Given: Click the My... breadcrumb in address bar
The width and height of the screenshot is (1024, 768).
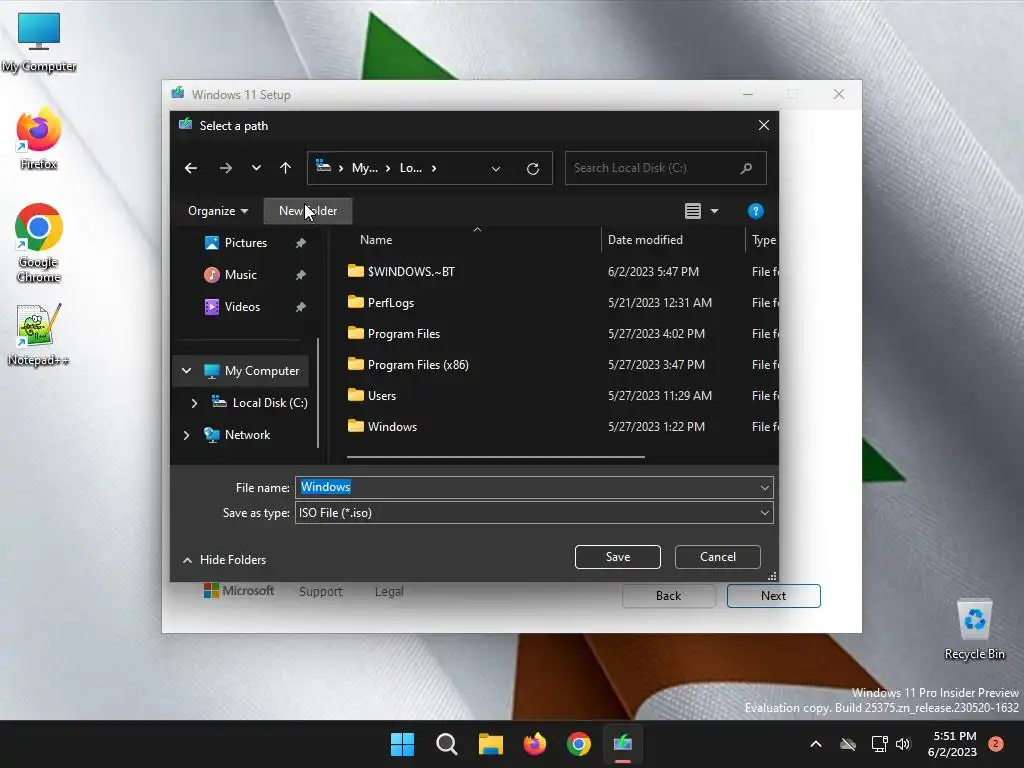Looking at the screenshot, I should point(364,168).
